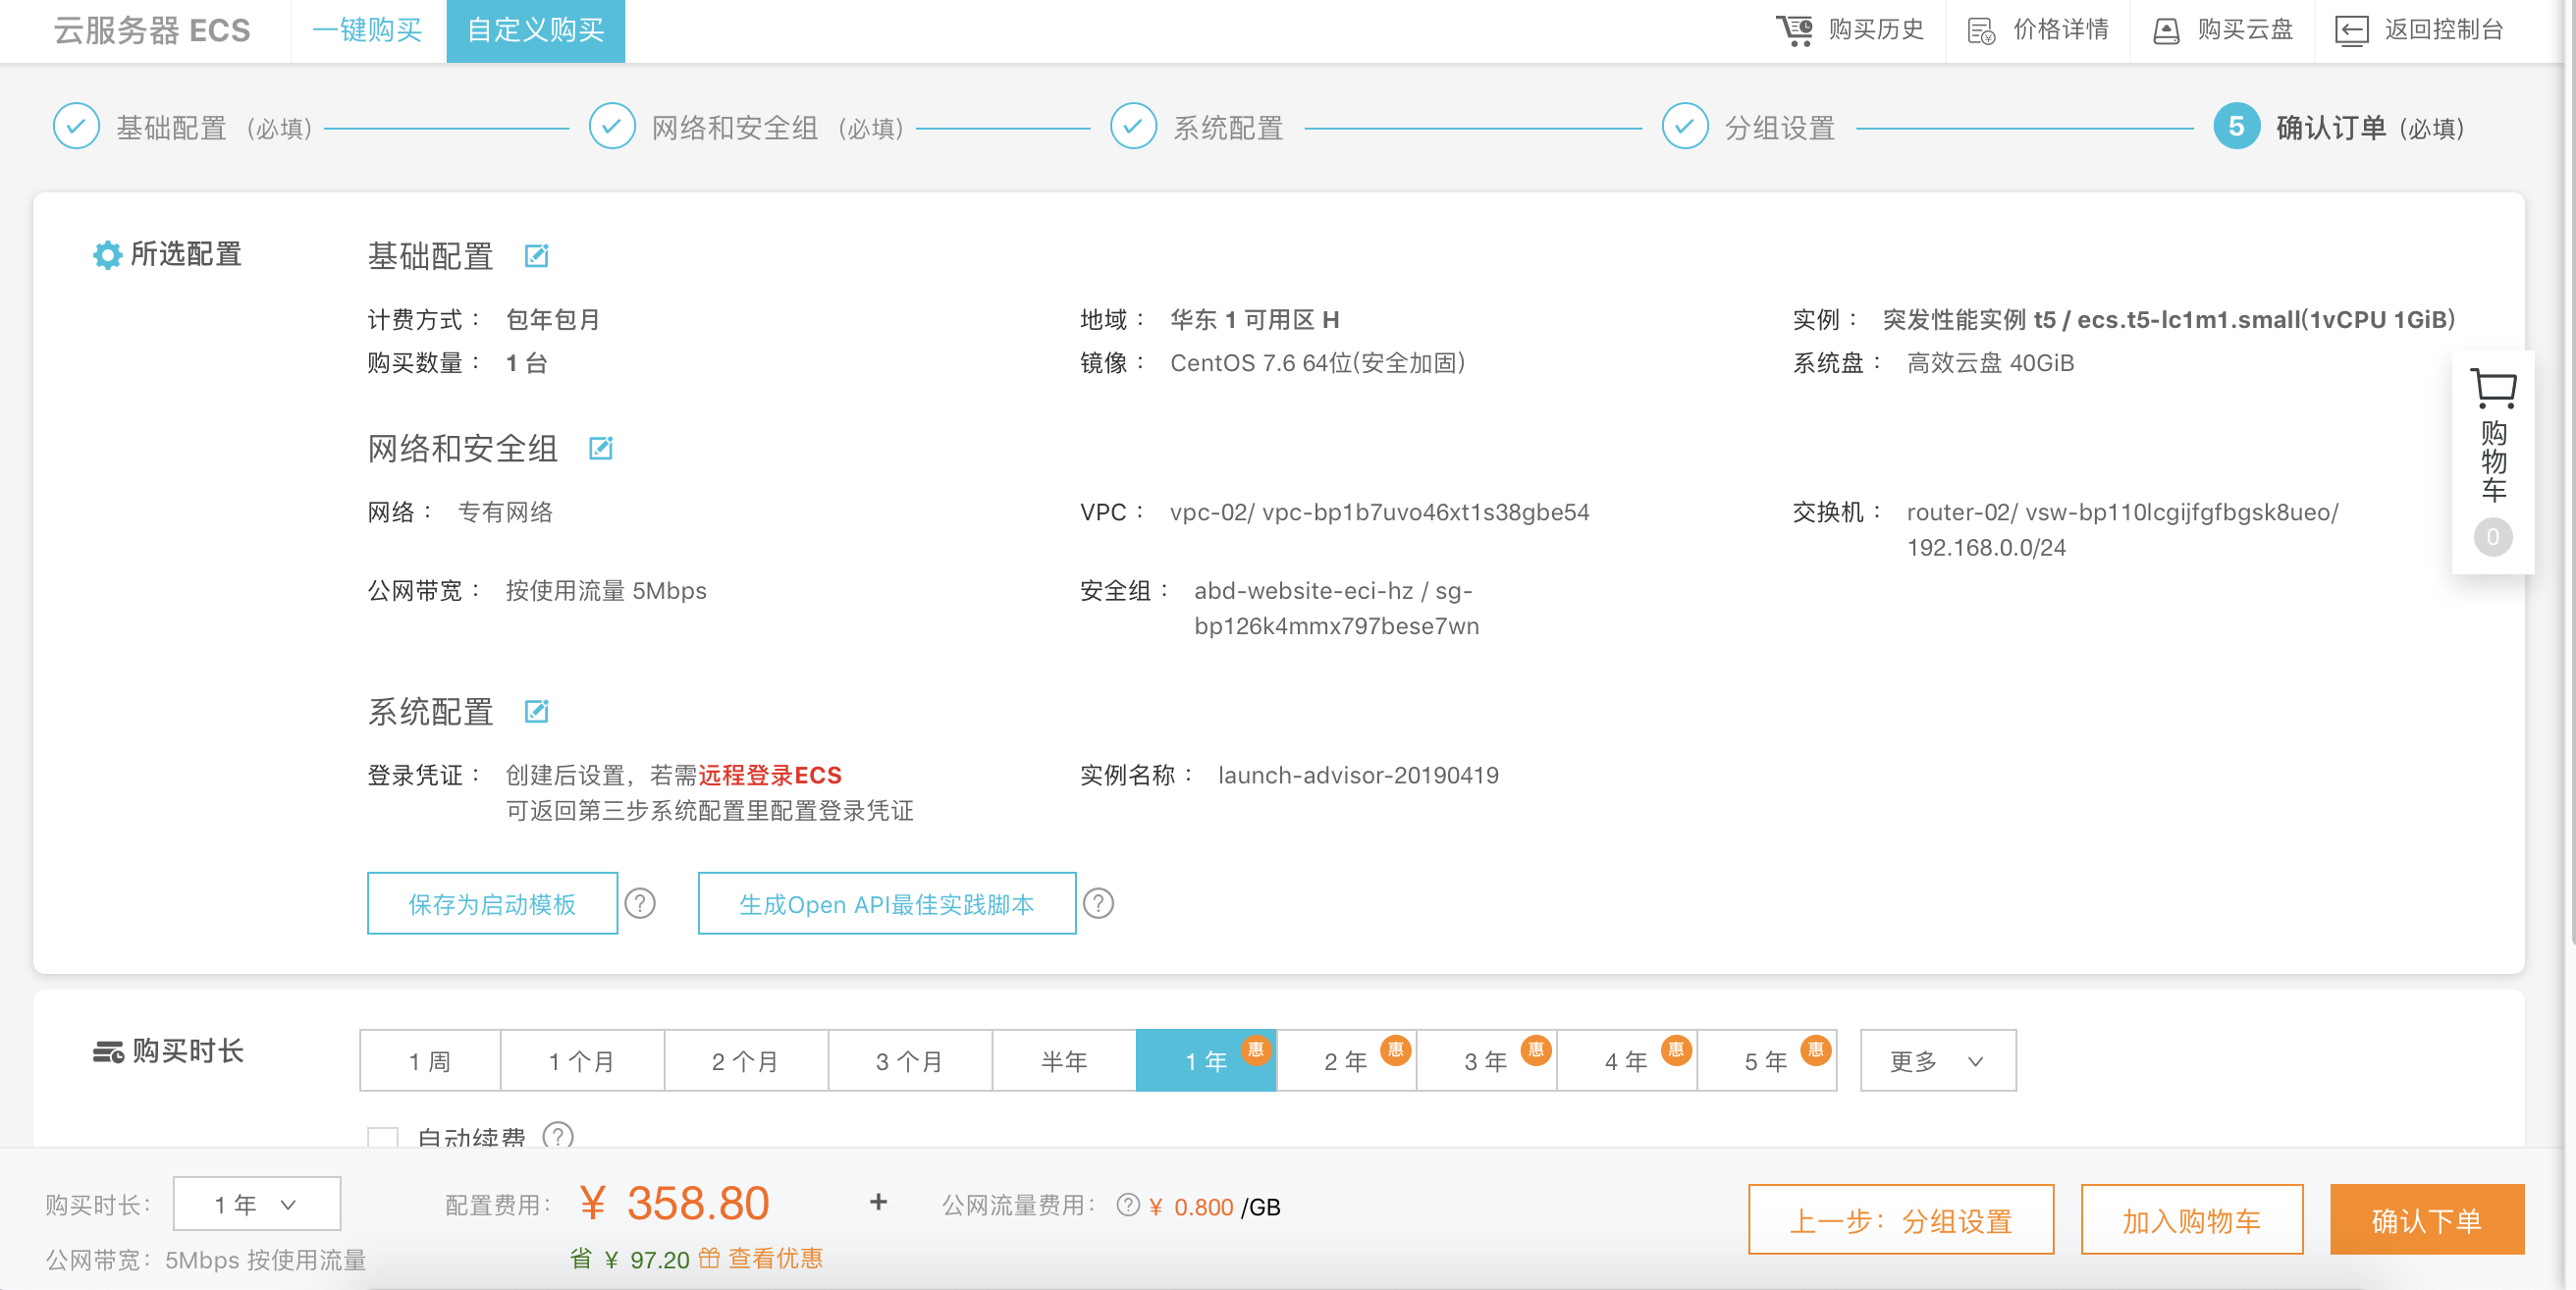Viewport: 2576px width, 1290px height.
Task: Click the ¥ 358.80 configuration fee
Action: pos(674,1203)
